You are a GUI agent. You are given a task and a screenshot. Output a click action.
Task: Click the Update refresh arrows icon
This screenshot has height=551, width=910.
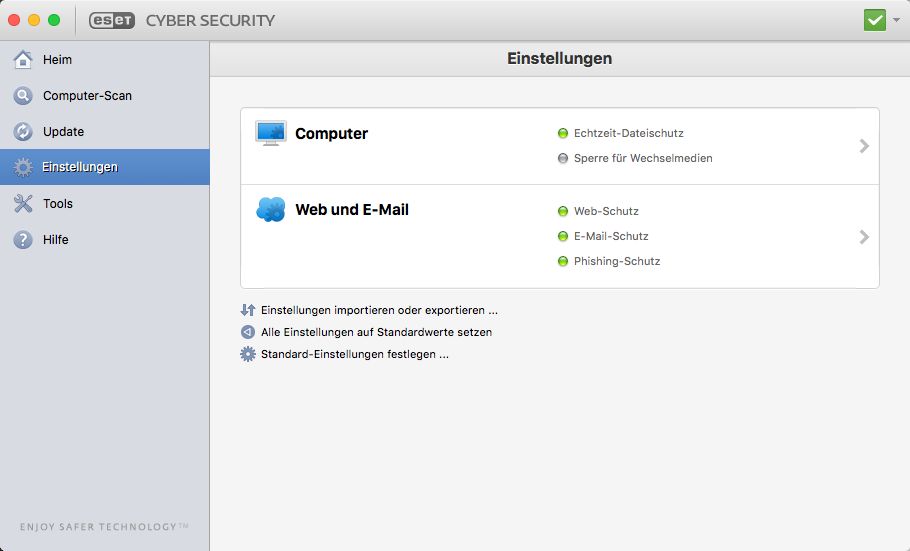click(x=23, y=131)
